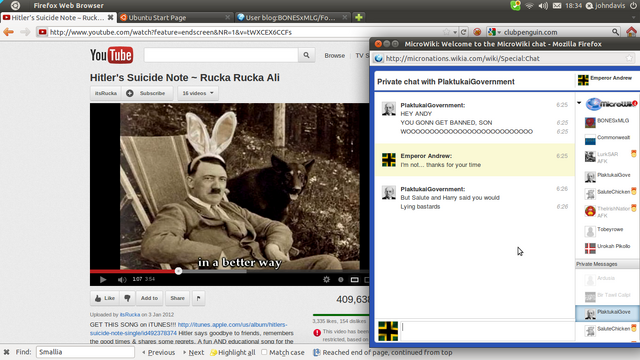
Task: Click the video progress bar
Action: (x=229, y=271)
